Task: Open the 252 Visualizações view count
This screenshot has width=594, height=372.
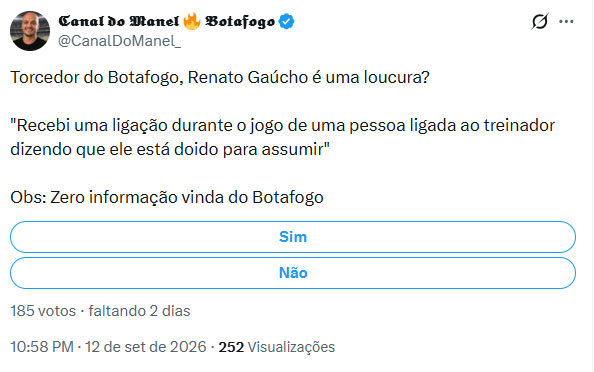Action: 277,347
